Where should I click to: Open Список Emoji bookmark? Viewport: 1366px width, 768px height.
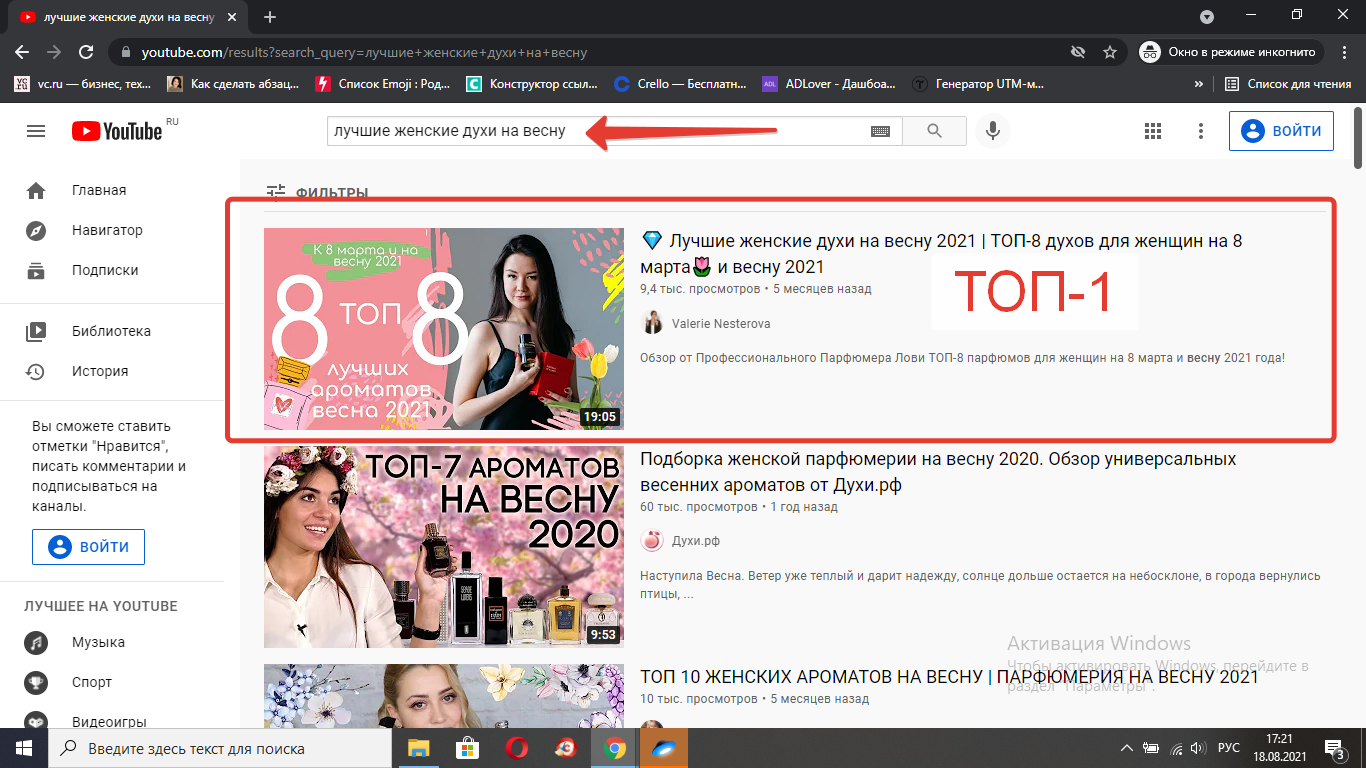tap(382, 84)
